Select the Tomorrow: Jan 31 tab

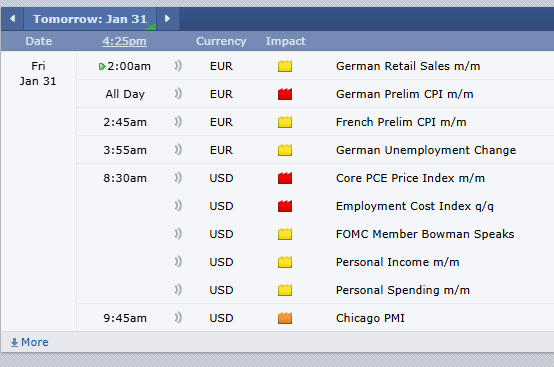(x=90, y=19)
